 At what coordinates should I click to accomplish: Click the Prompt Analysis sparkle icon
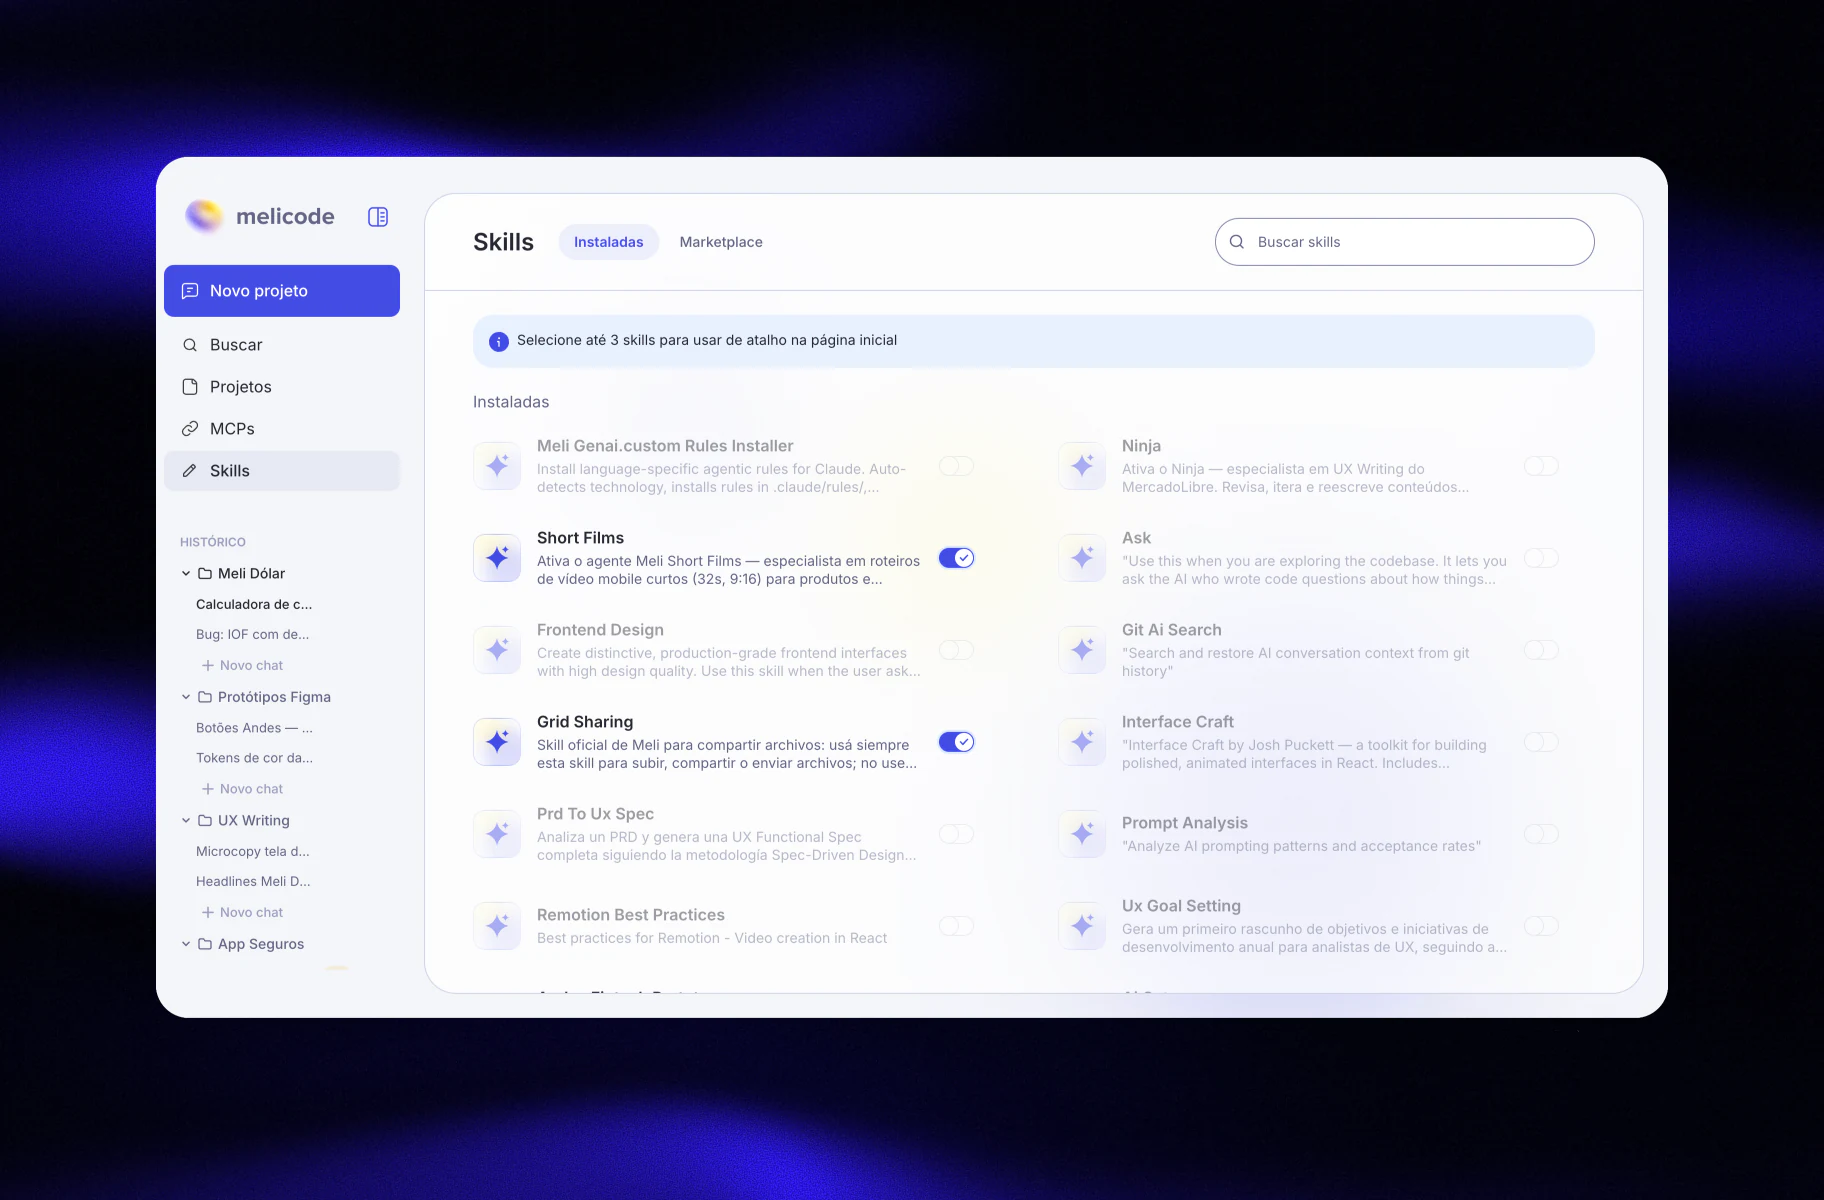coord(1082,834)
